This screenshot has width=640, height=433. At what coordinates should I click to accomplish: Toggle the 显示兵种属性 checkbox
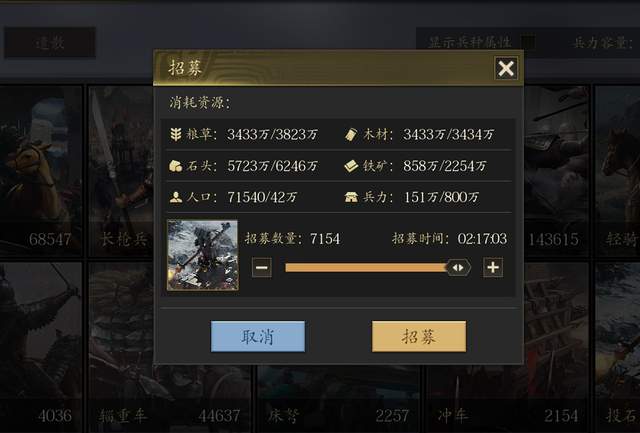click(527, 42)
